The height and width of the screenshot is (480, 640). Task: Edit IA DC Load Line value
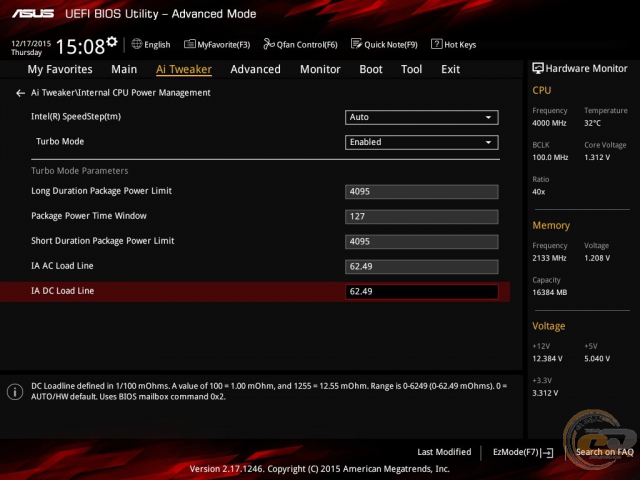[x=421, y=291]
